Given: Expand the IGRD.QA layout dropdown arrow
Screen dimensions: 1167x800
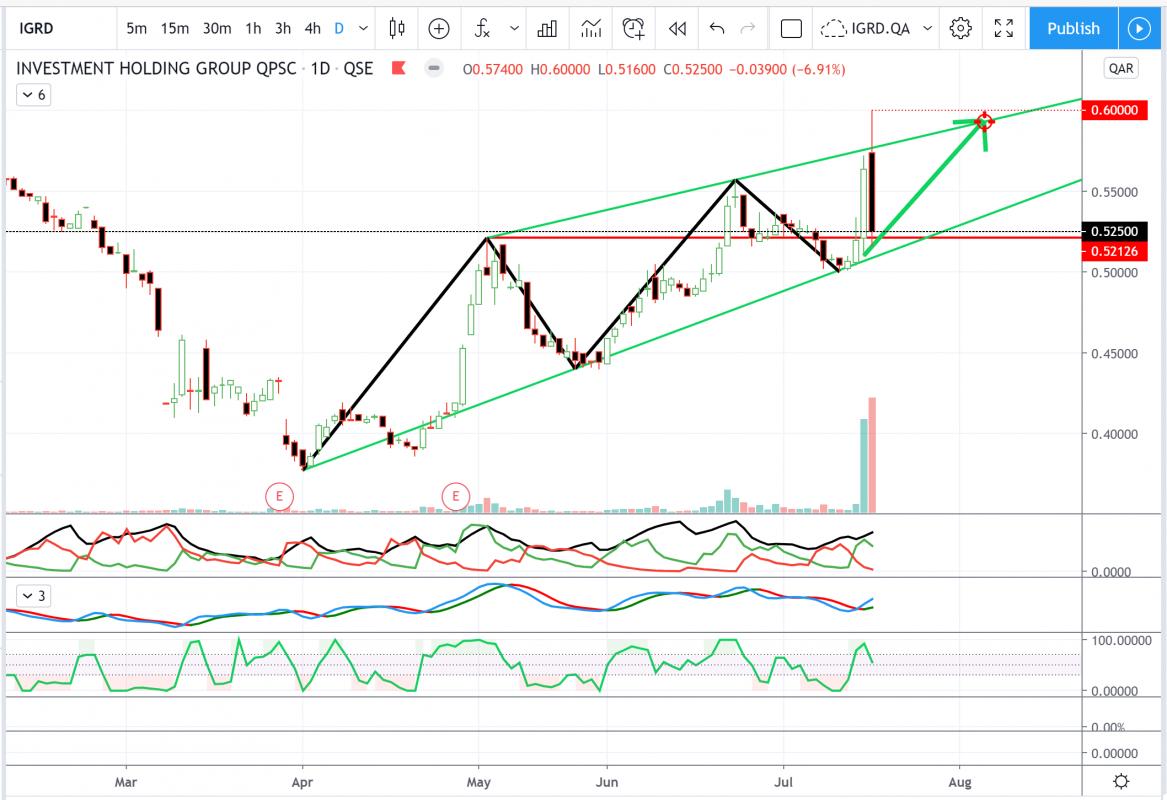Looking at the screenshot, I should pyautogui.click(x=927, y=28).
